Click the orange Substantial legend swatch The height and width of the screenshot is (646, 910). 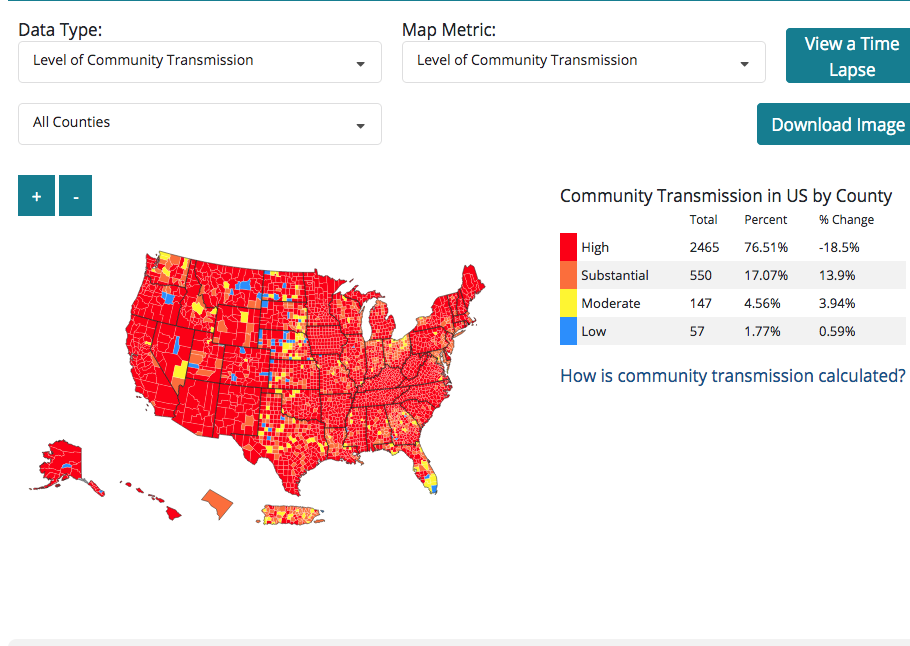point(568,275)
